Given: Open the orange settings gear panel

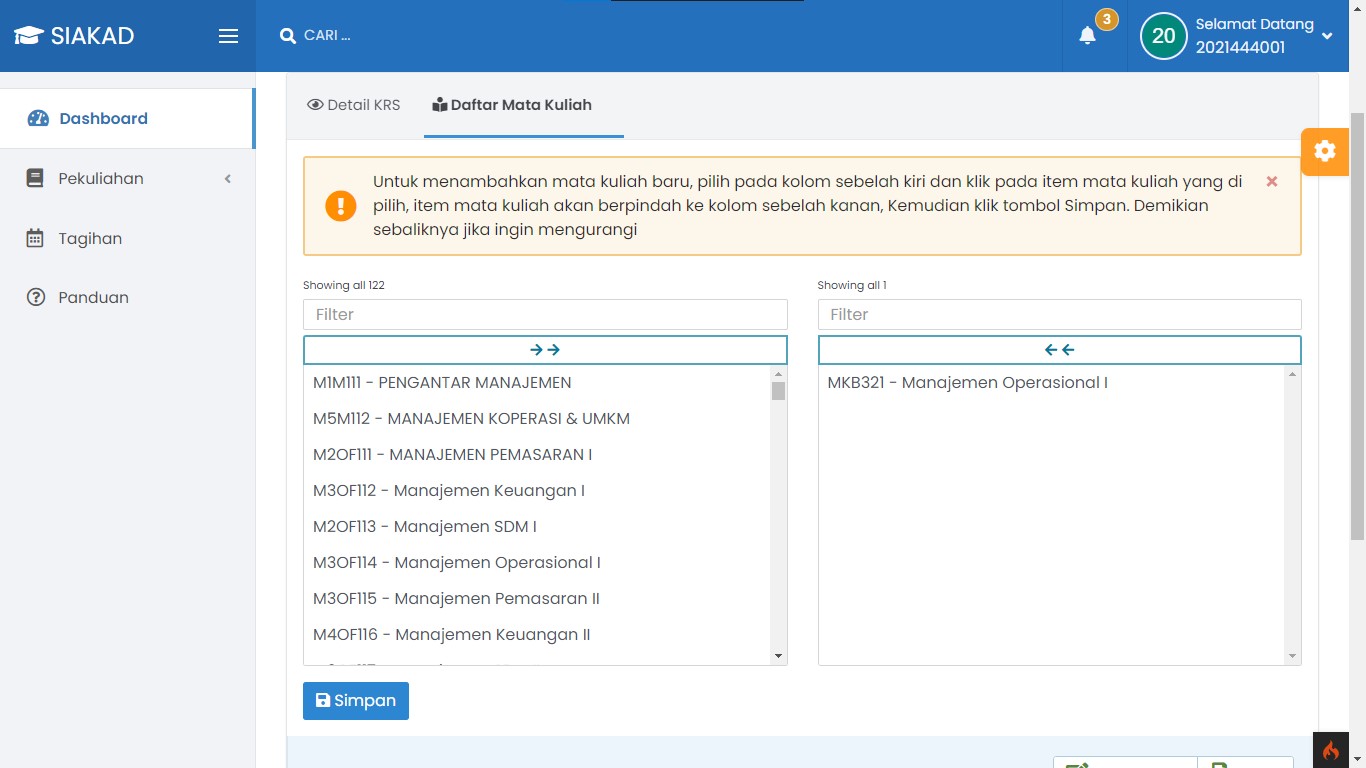Looking at the screenshot, I should pyautogui.click(x=1325, y=151).
